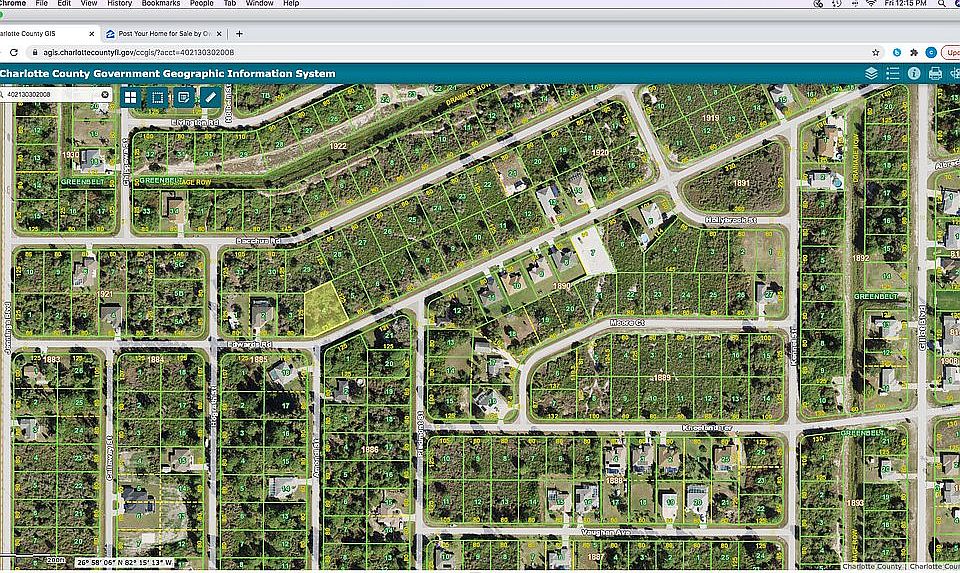
Task: Open a new browser tab
Action: [x=239, y=33]
